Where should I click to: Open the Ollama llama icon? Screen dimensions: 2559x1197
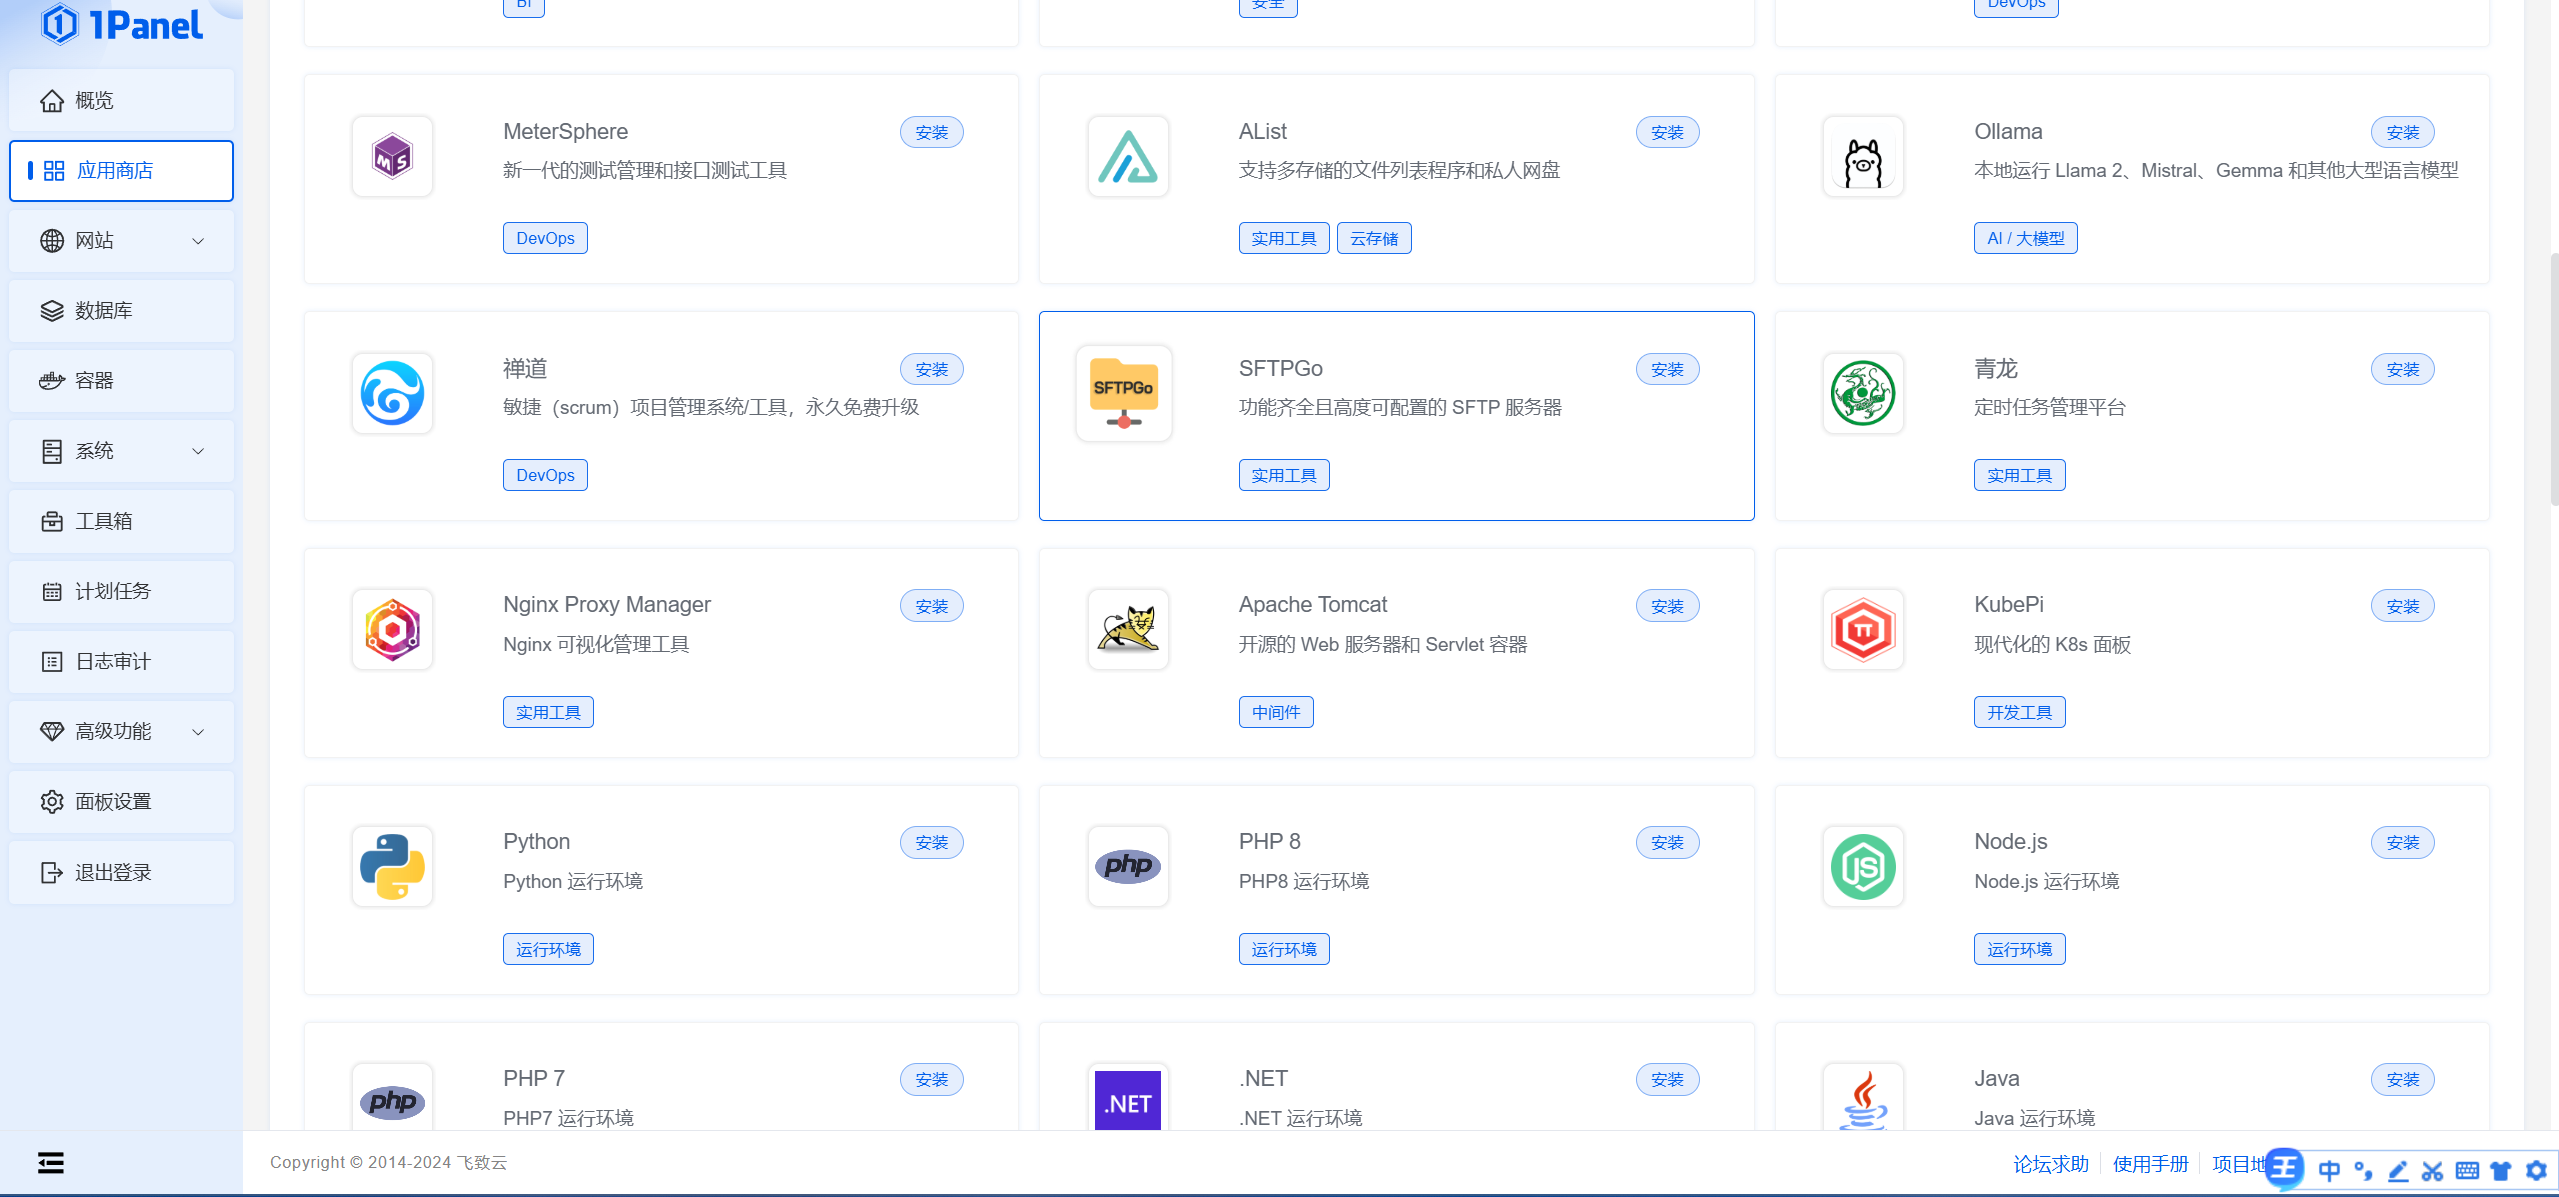pyautogui.click(x=1863, y=157)
